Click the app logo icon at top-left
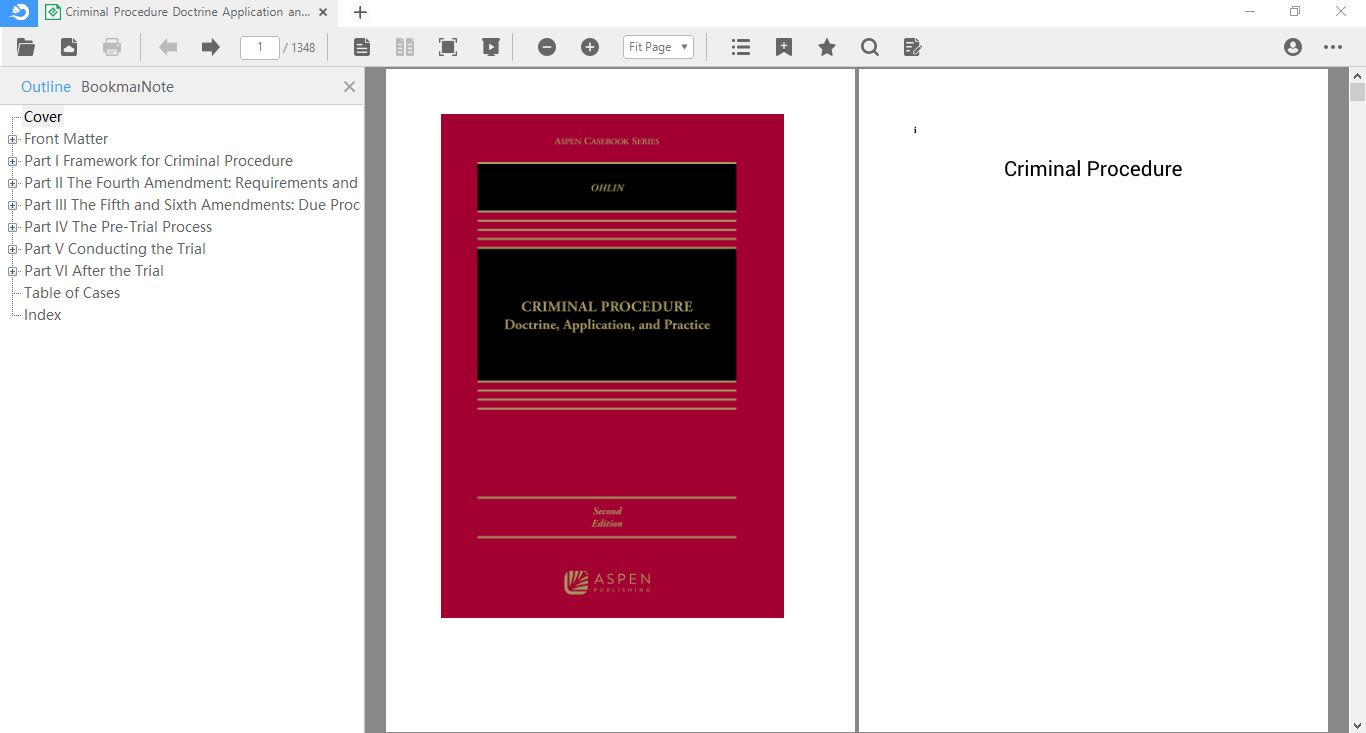The image size is (1366, 733). pos(19,12)
